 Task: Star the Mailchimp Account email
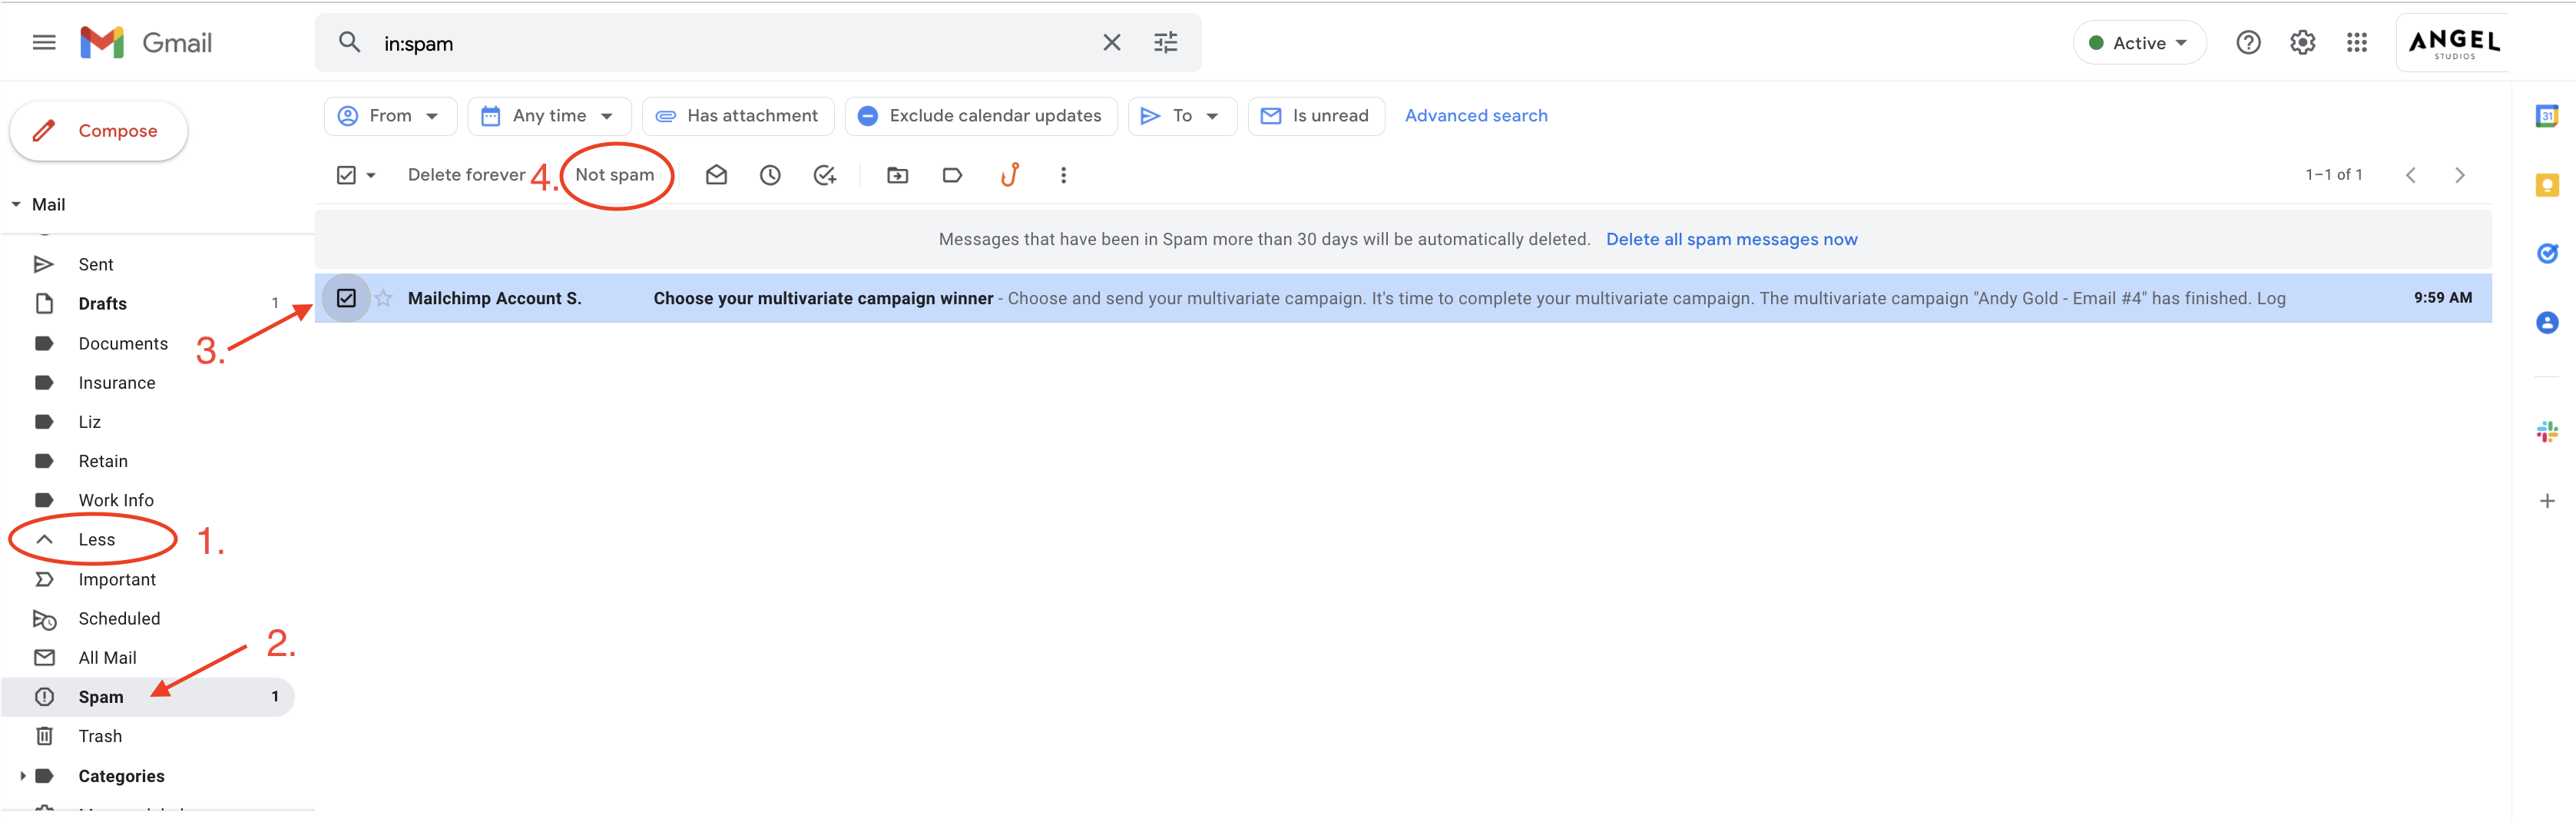384,298
